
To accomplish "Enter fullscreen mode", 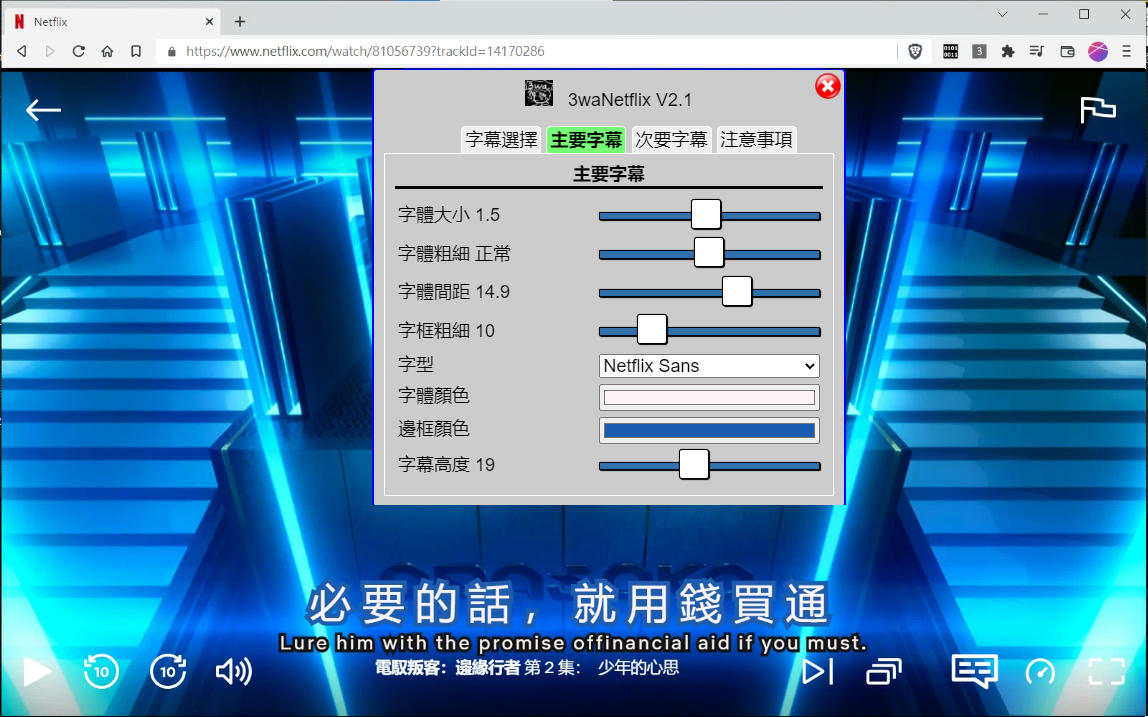I will (x=1106, y=671).
